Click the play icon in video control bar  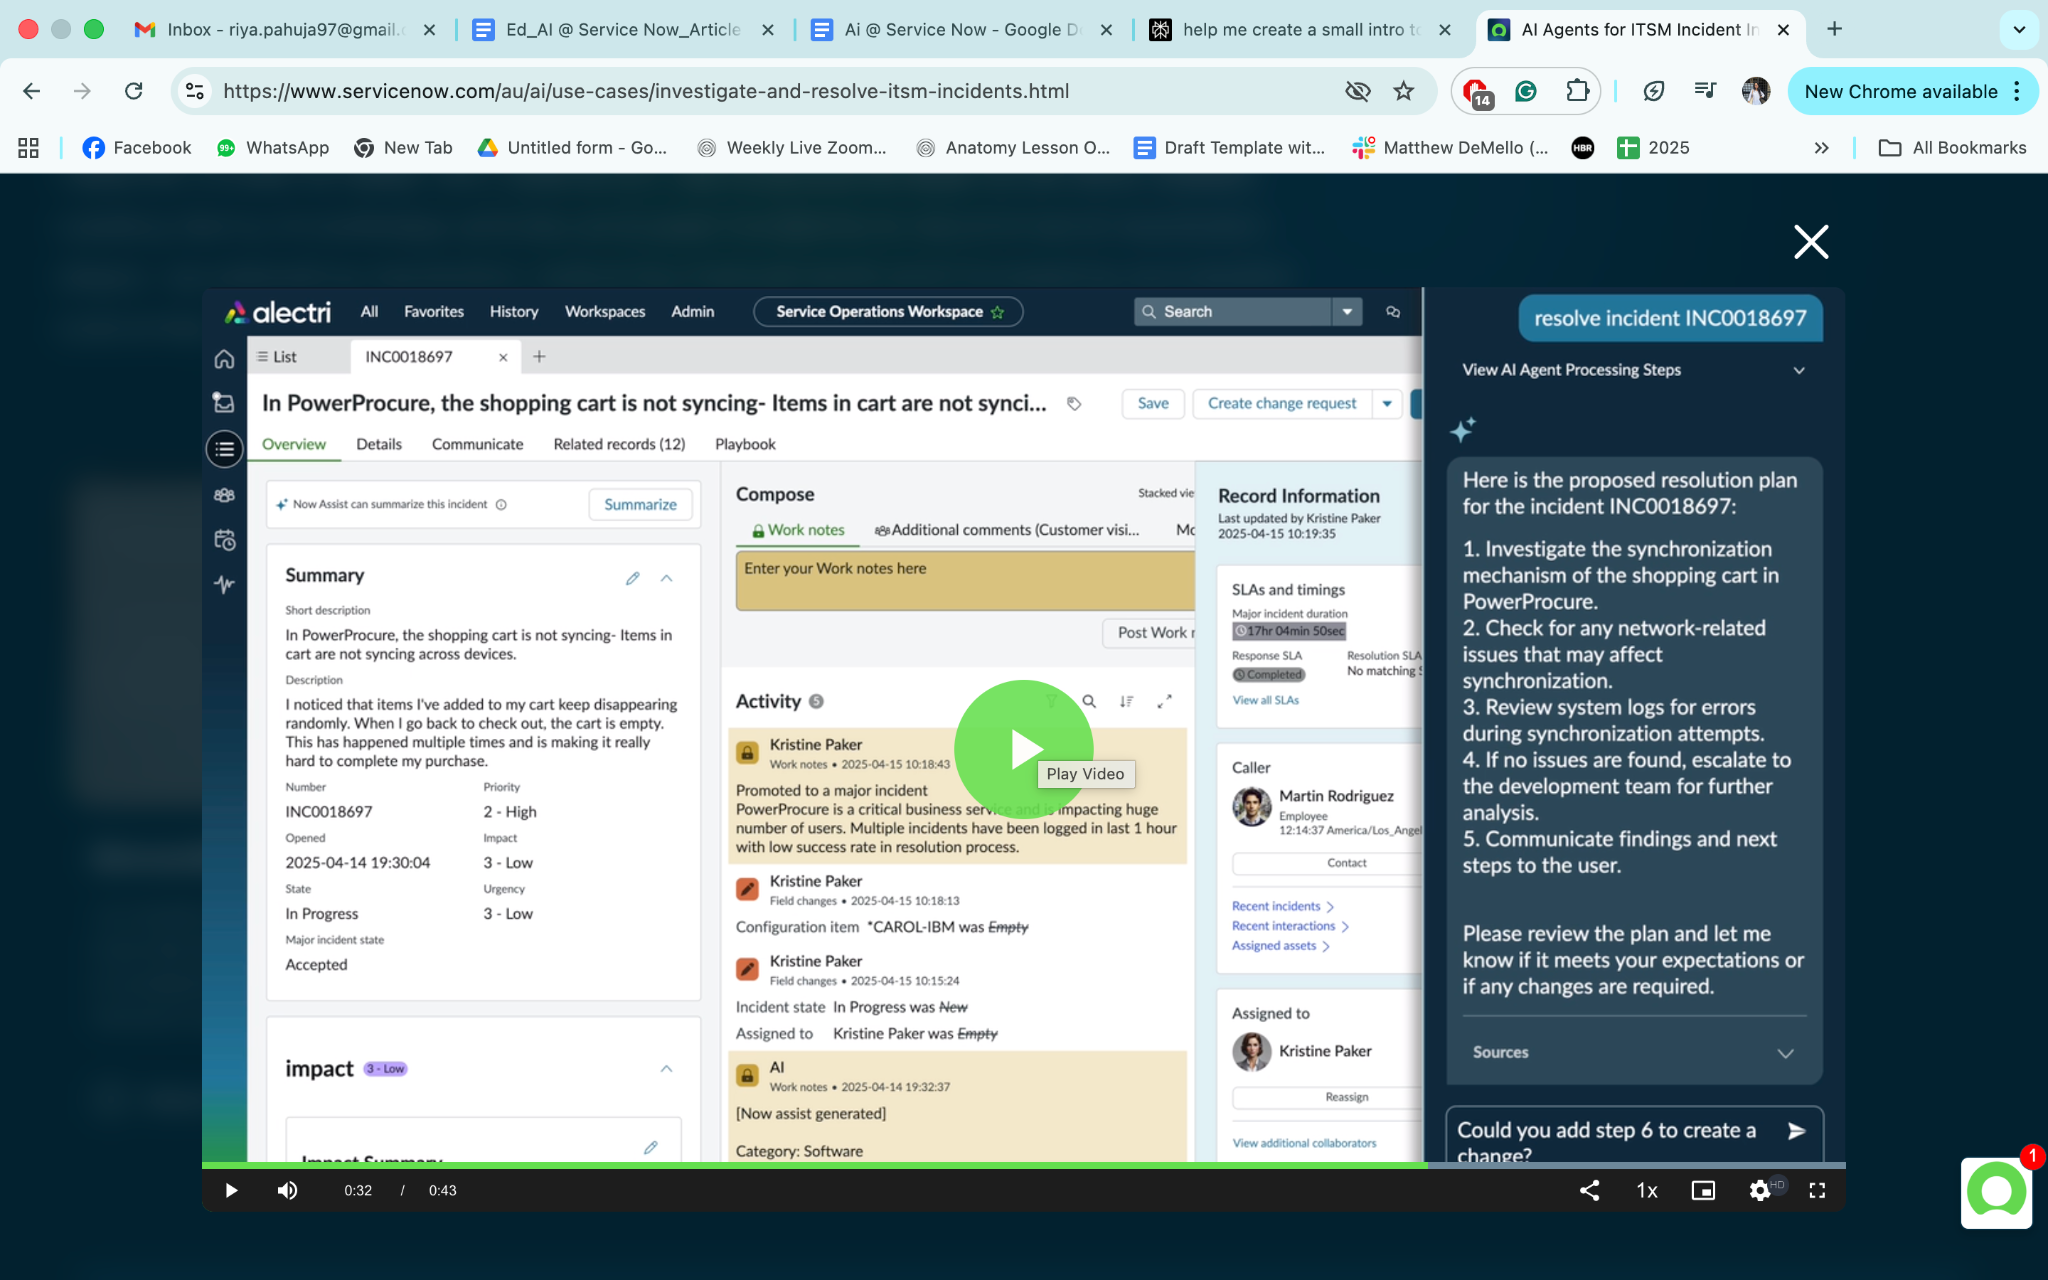coord(231,1190)
